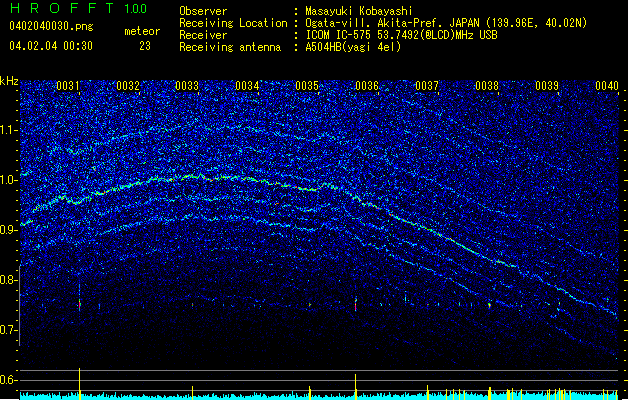
Task: Click the red meteor echo below 0036
Action: pos(355,305)
